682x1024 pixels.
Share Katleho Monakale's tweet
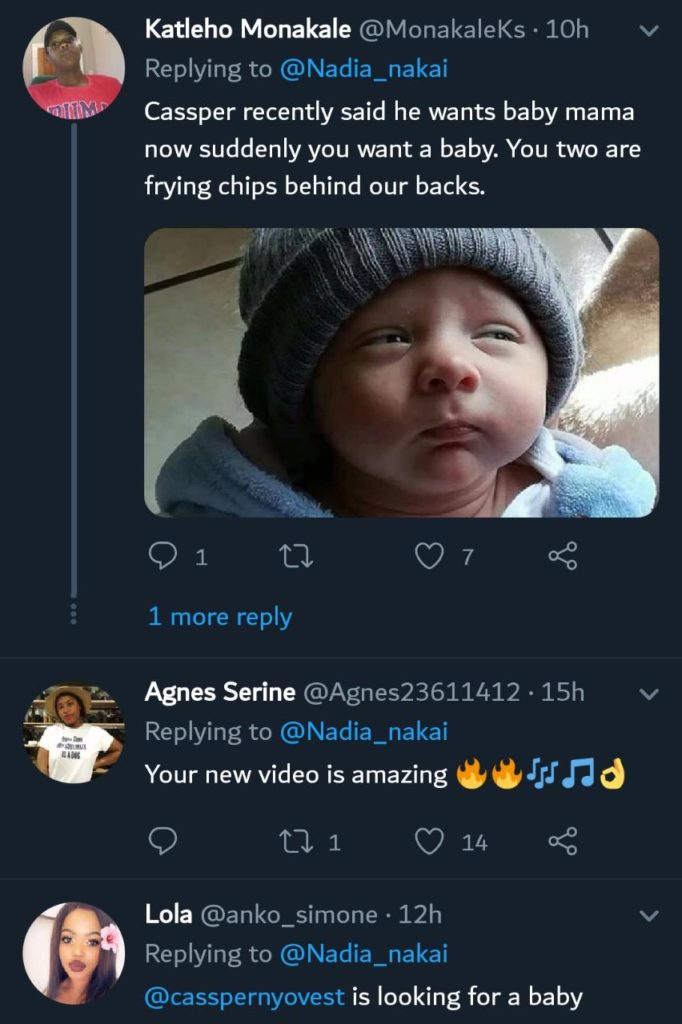point(563,557)
